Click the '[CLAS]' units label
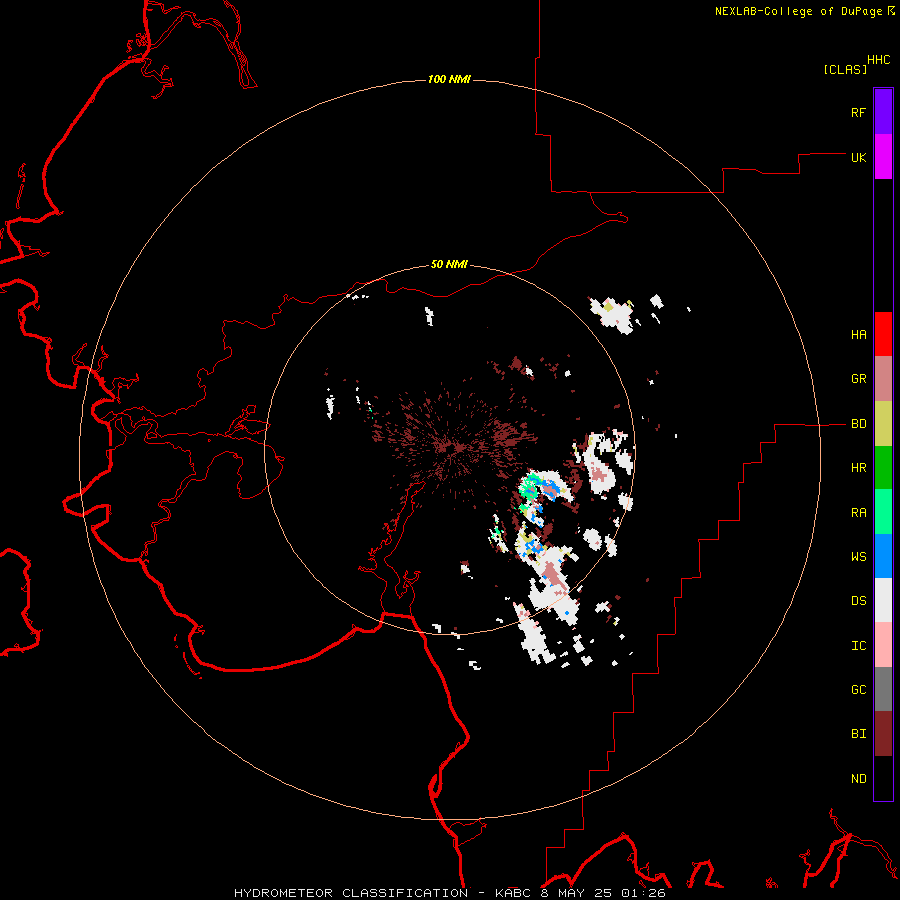Viewport: 900px width, 900px height. point(845,70)
